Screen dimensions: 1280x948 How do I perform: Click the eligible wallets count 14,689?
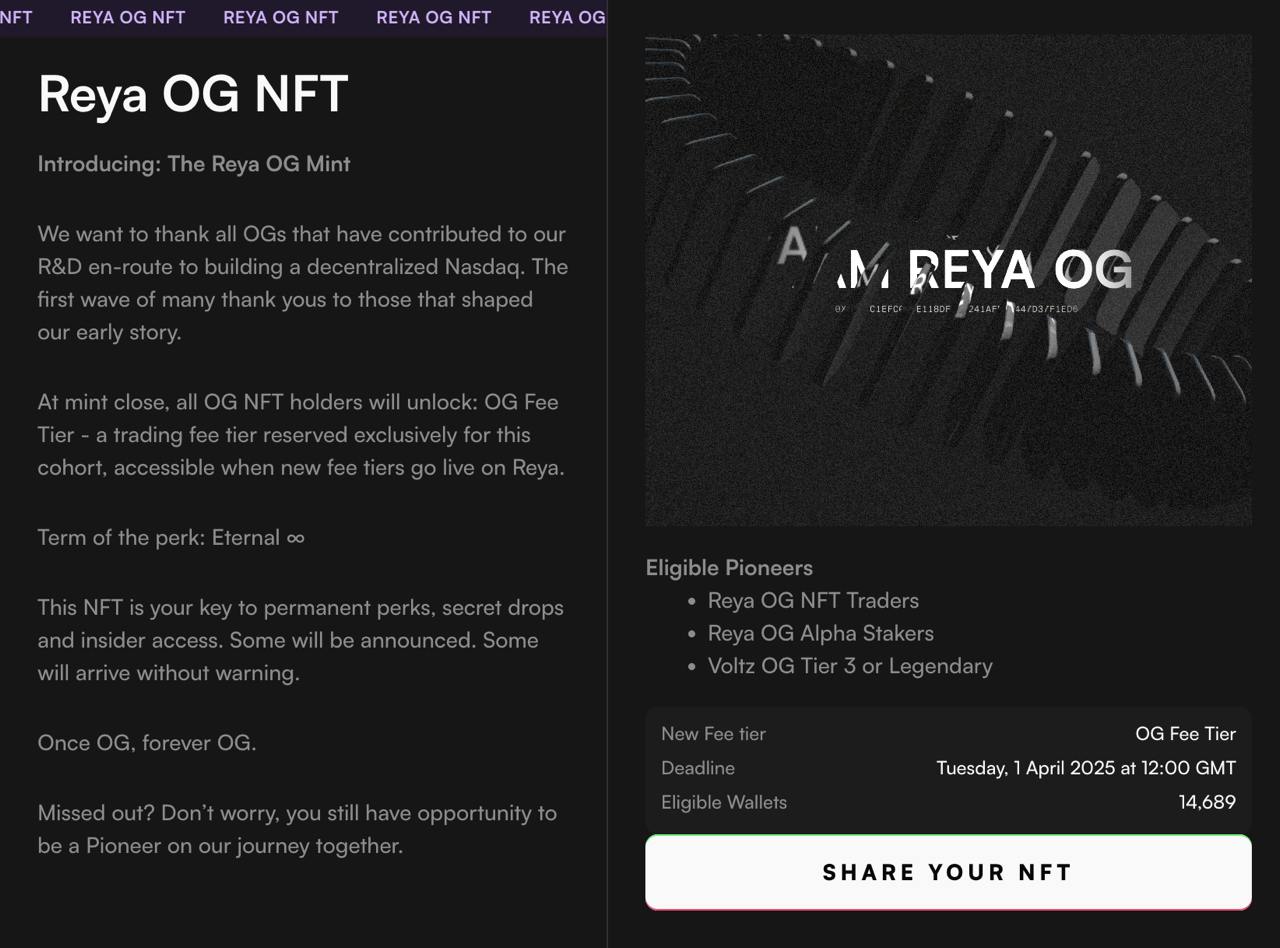(x=1207, y=802)
